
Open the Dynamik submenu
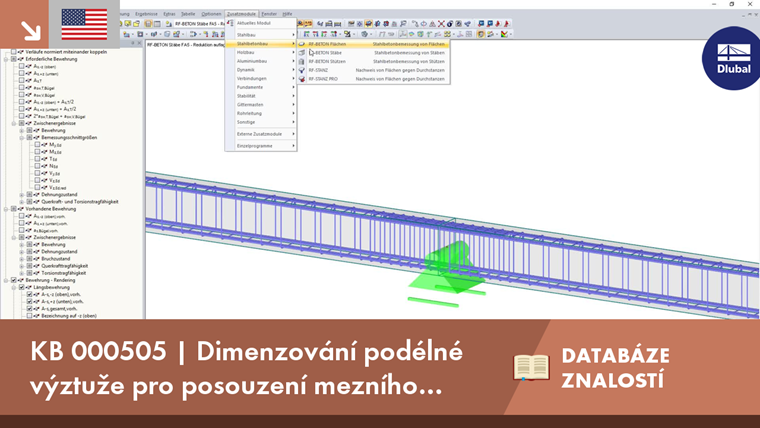tap(261, 70)
